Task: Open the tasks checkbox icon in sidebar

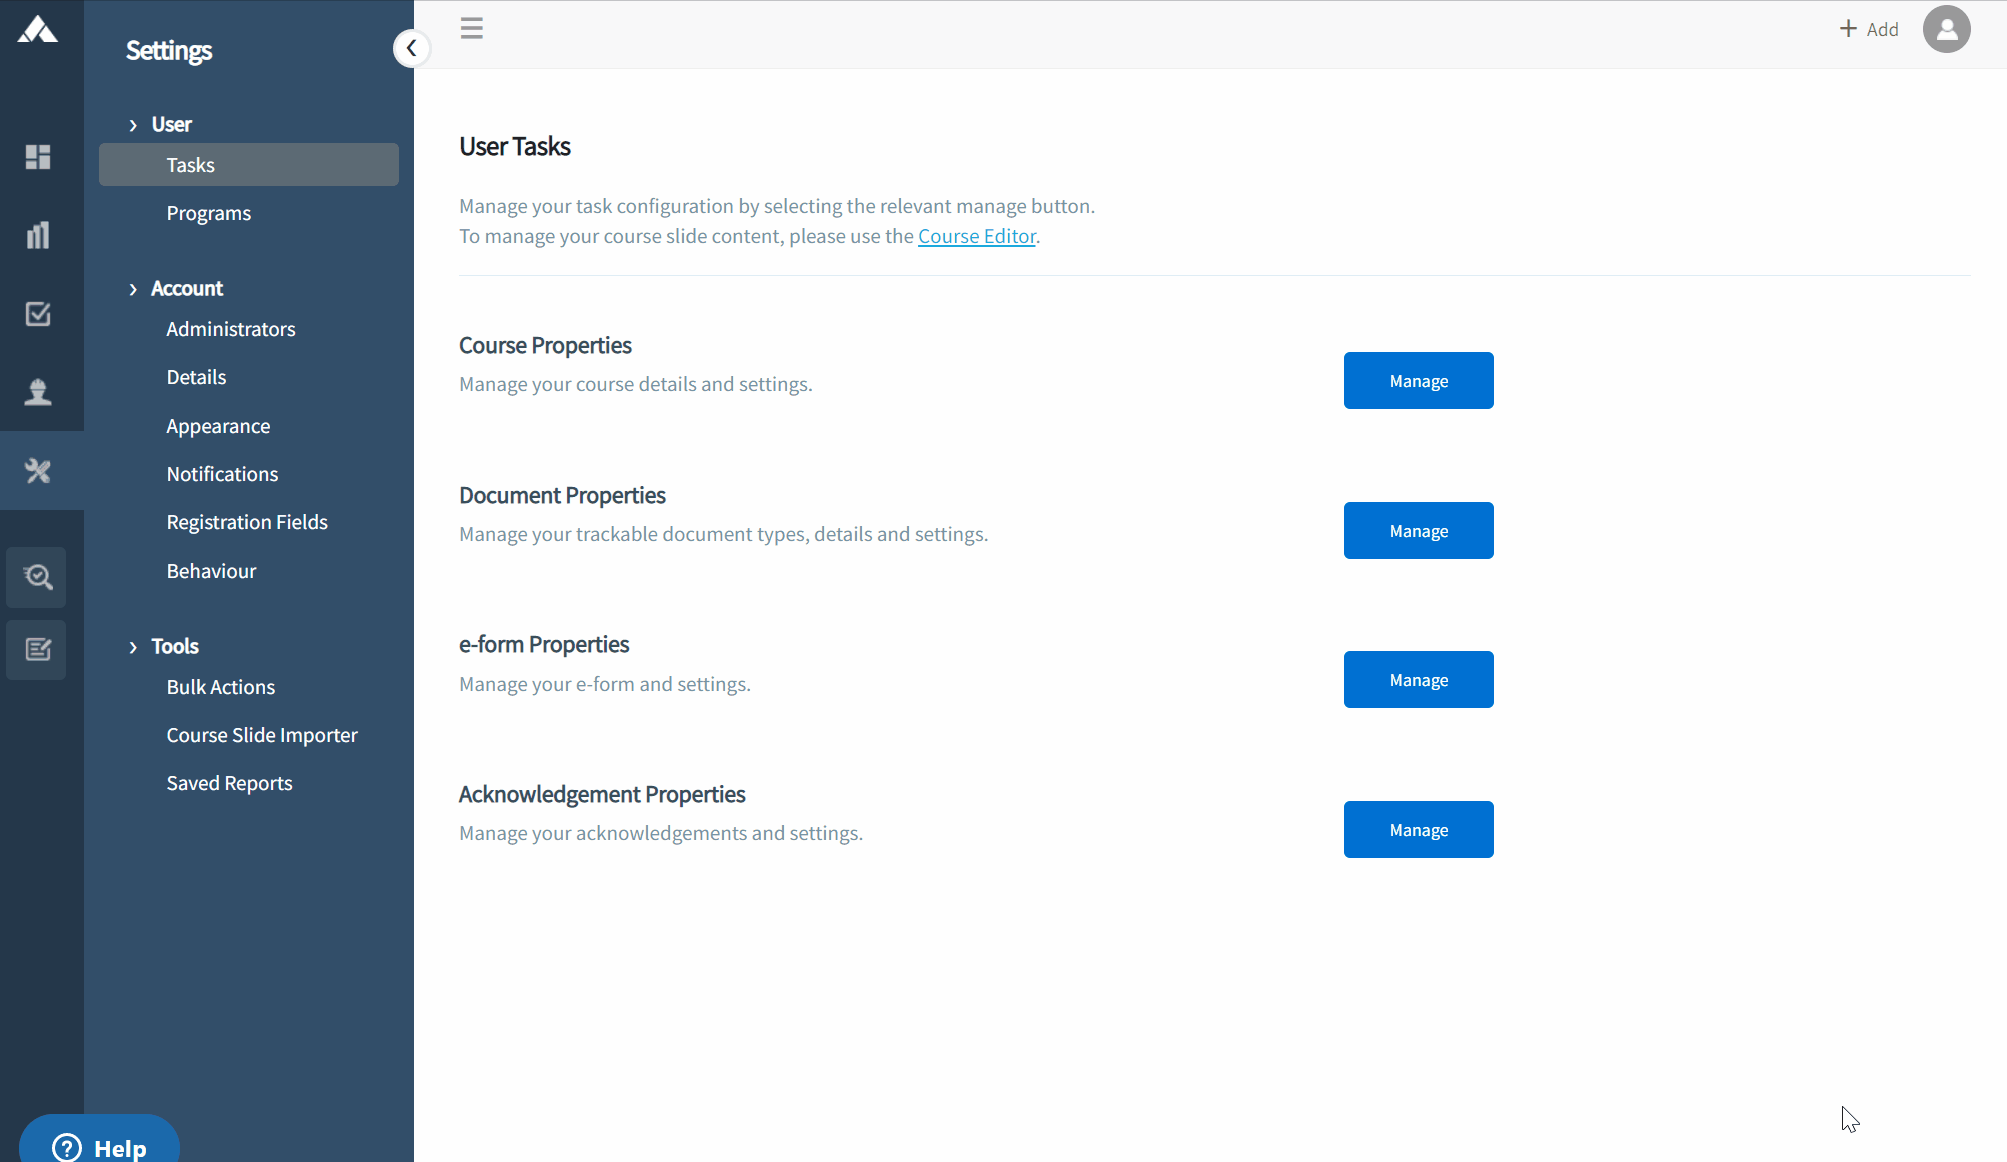Action: pos(38,314)
